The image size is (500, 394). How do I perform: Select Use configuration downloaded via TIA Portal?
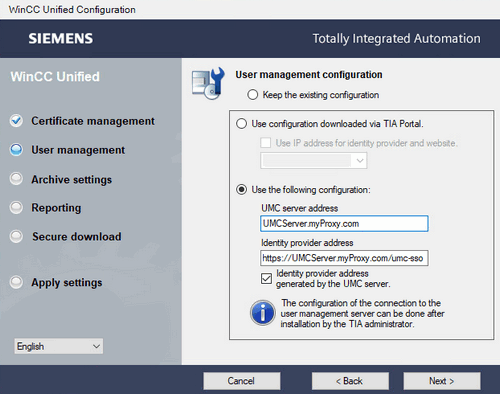[241, 124]
